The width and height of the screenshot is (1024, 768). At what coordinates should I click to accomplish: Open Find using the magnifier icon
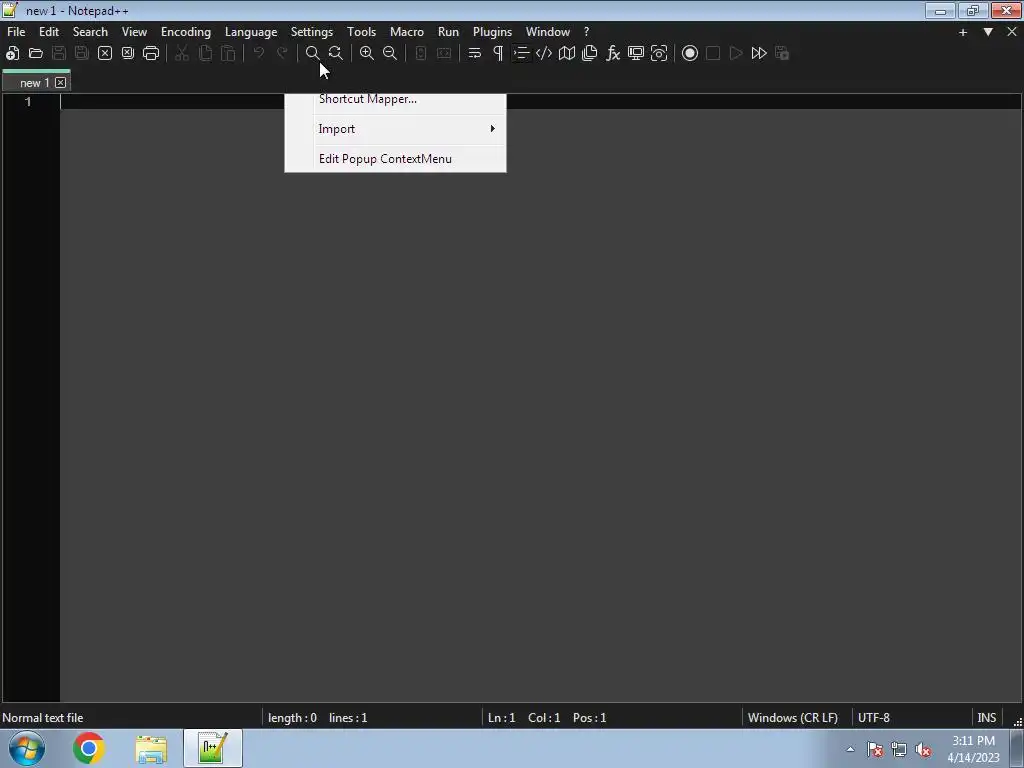[313, 54]
